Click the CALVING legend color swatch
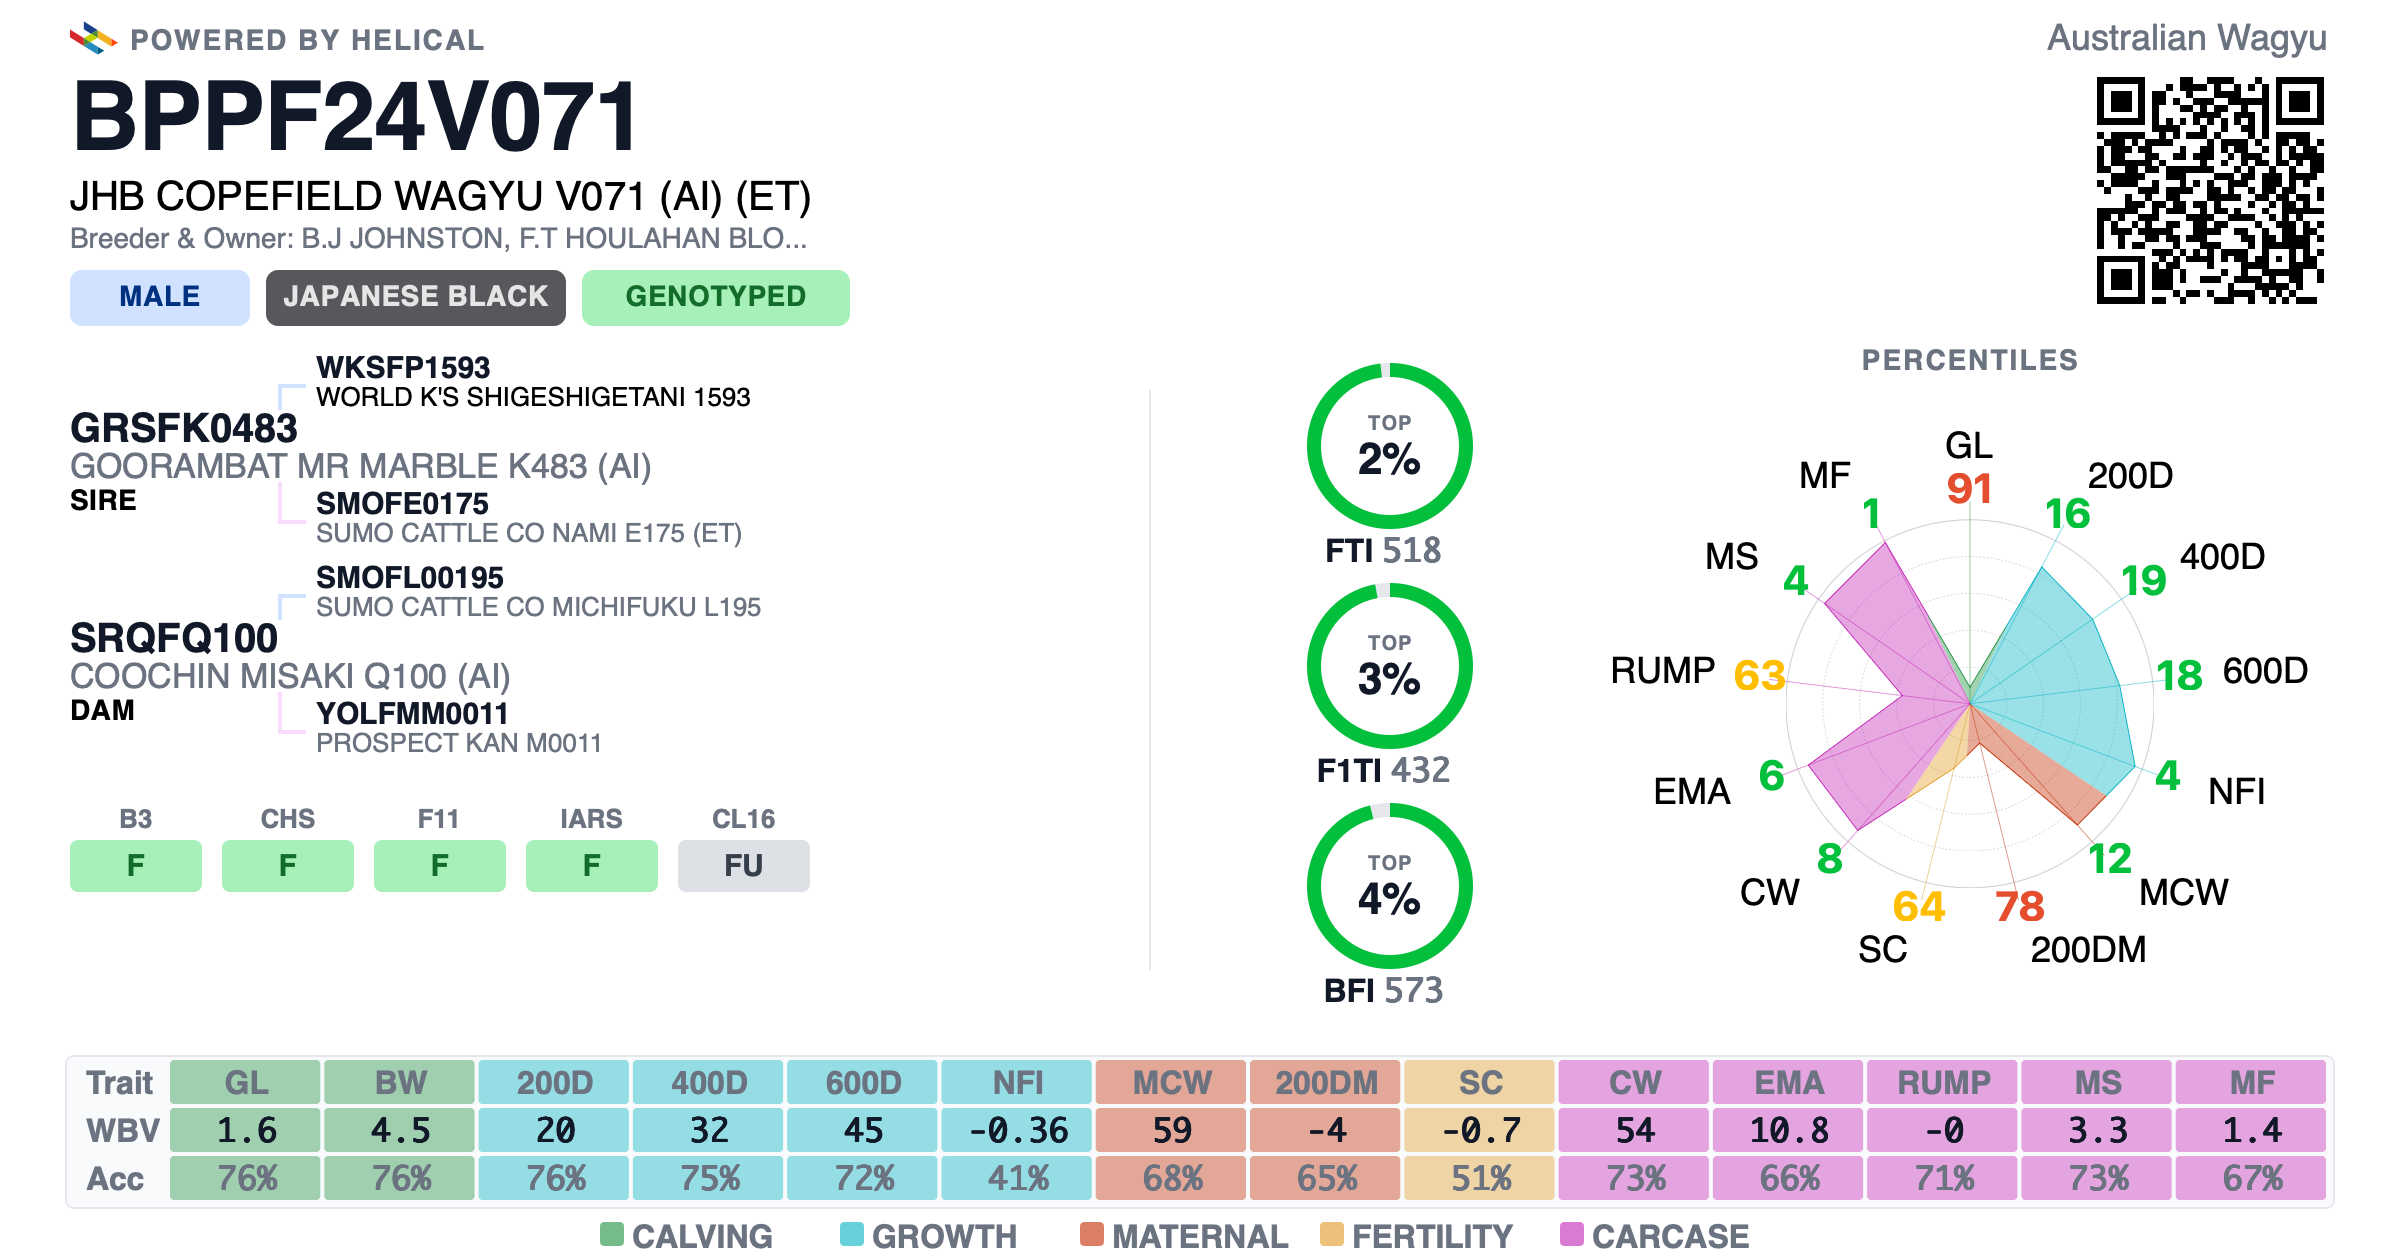Viewport: 2400px width, 1260px height. [612, 1234]
